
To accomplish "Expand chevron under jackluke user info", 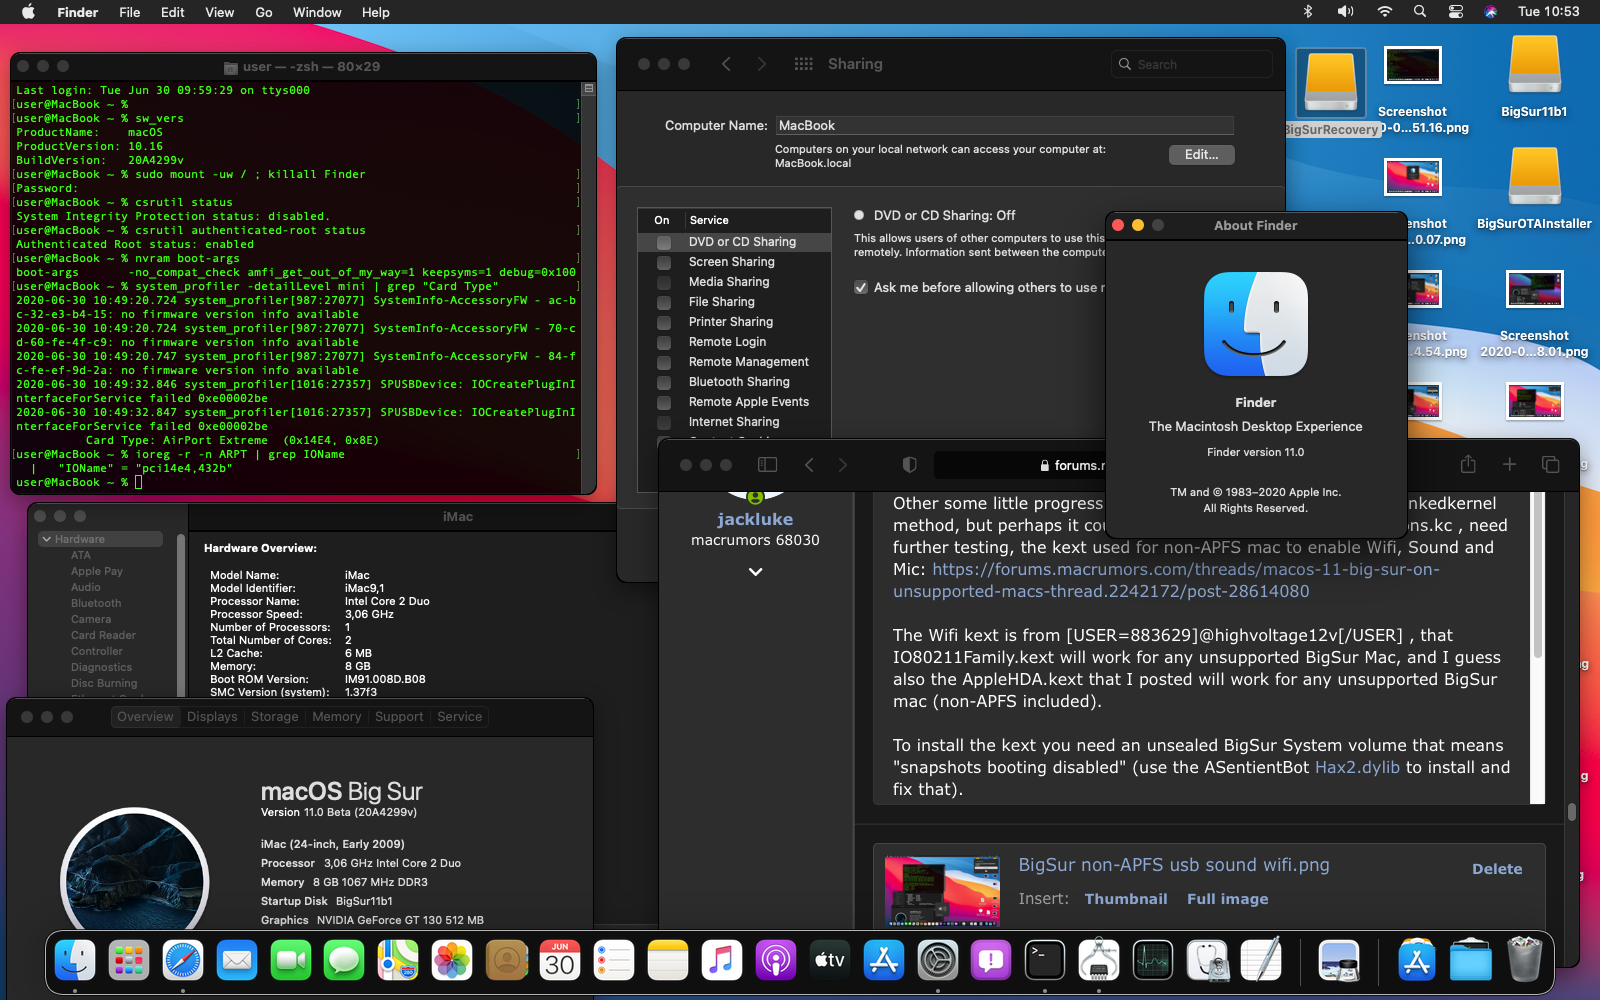I will (x=755, y=572).
